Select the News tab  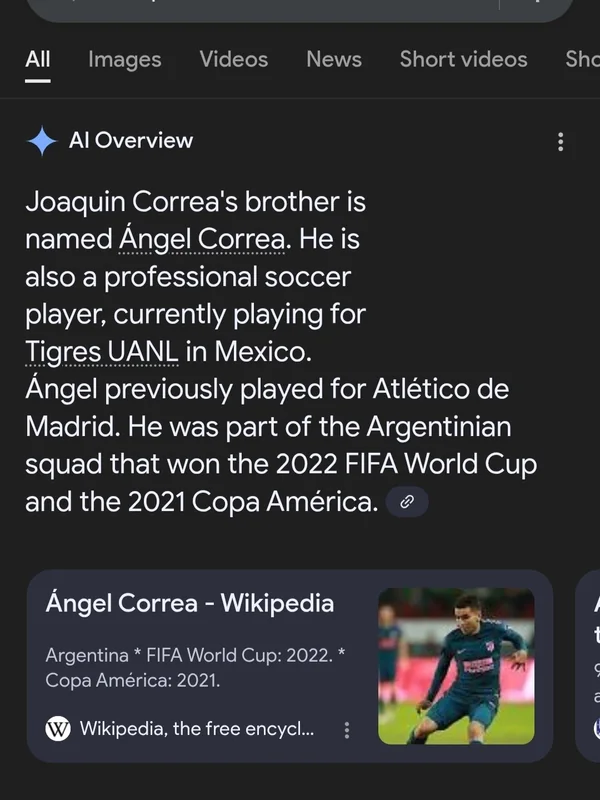(x=334, y=59)
